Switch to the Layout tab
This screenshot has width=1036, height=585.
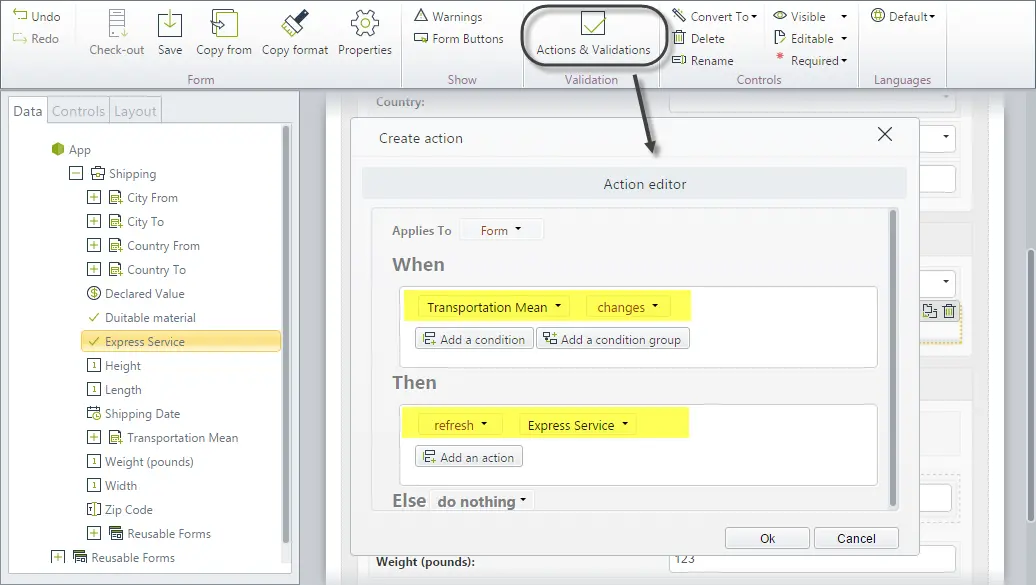(x=135, y=111)
